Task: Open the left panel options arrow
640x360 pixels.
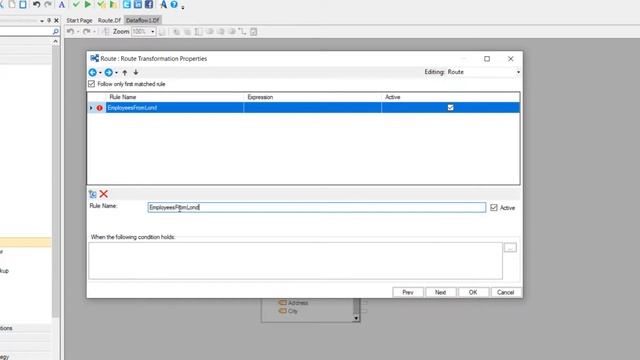Action: (x=42, y=20)
